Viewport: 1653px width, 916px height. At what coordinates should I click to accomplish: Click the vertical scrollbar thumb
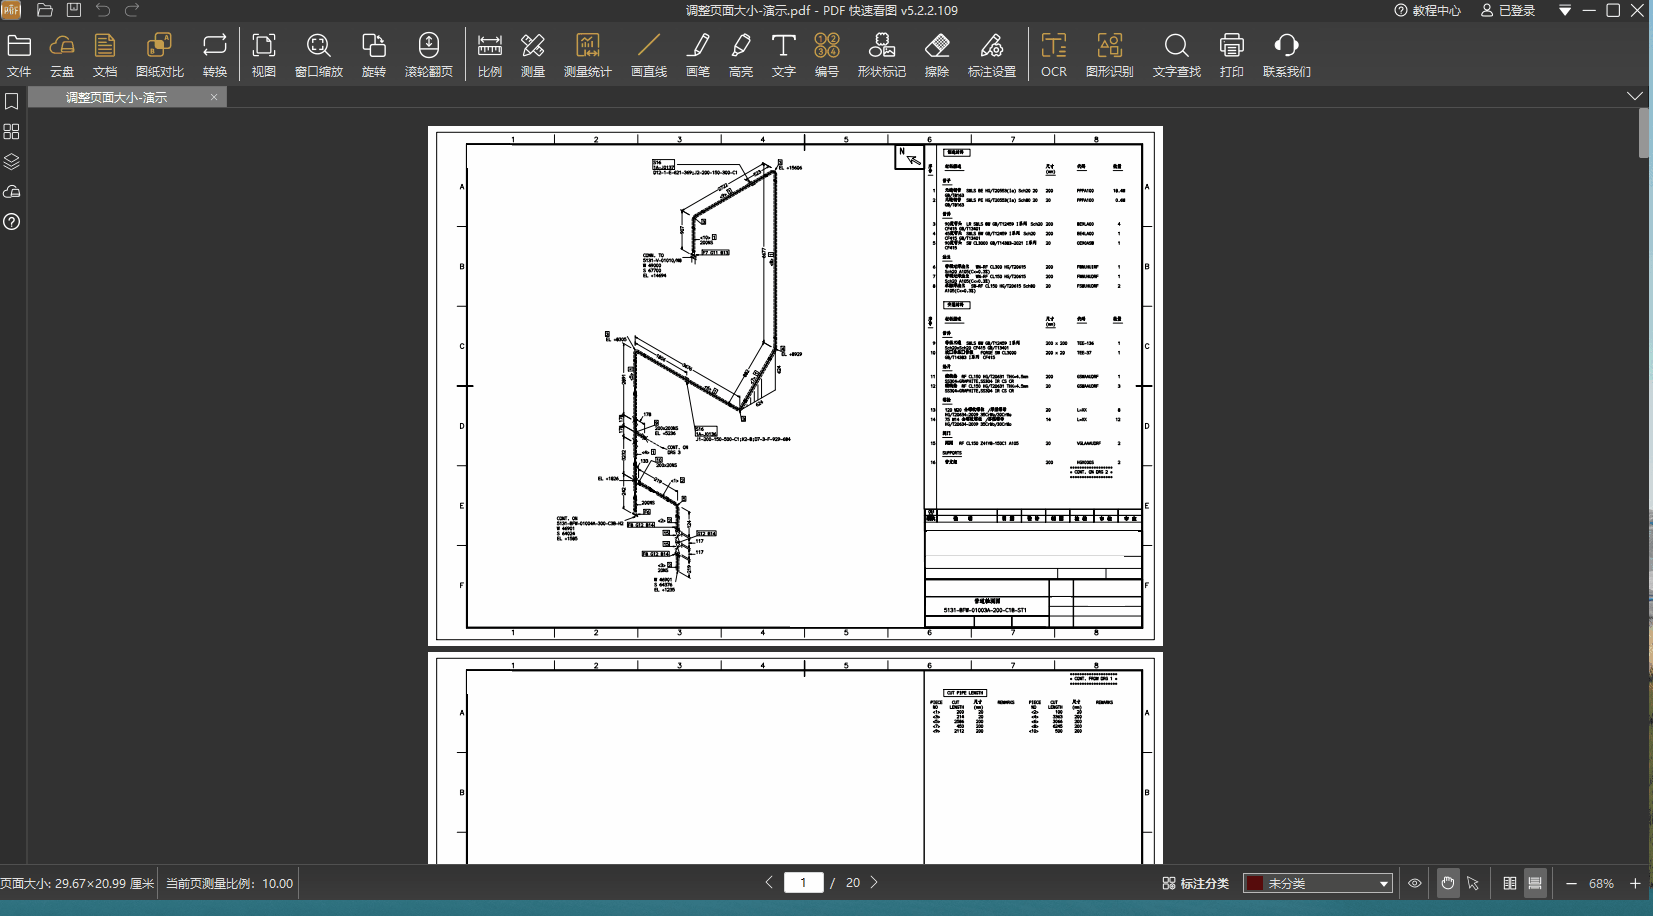[1645, 133]
